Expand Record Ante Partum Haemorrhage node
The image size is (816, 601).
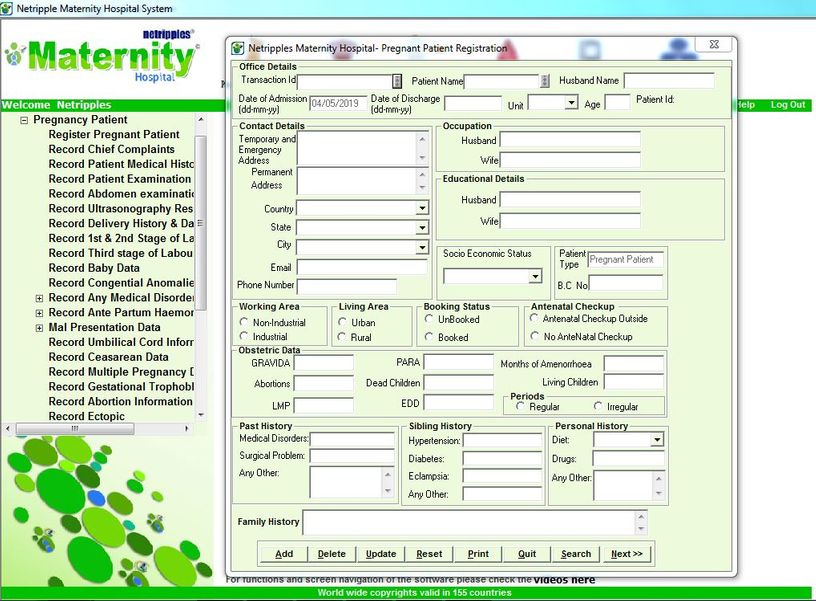click(x=39, y=313)
